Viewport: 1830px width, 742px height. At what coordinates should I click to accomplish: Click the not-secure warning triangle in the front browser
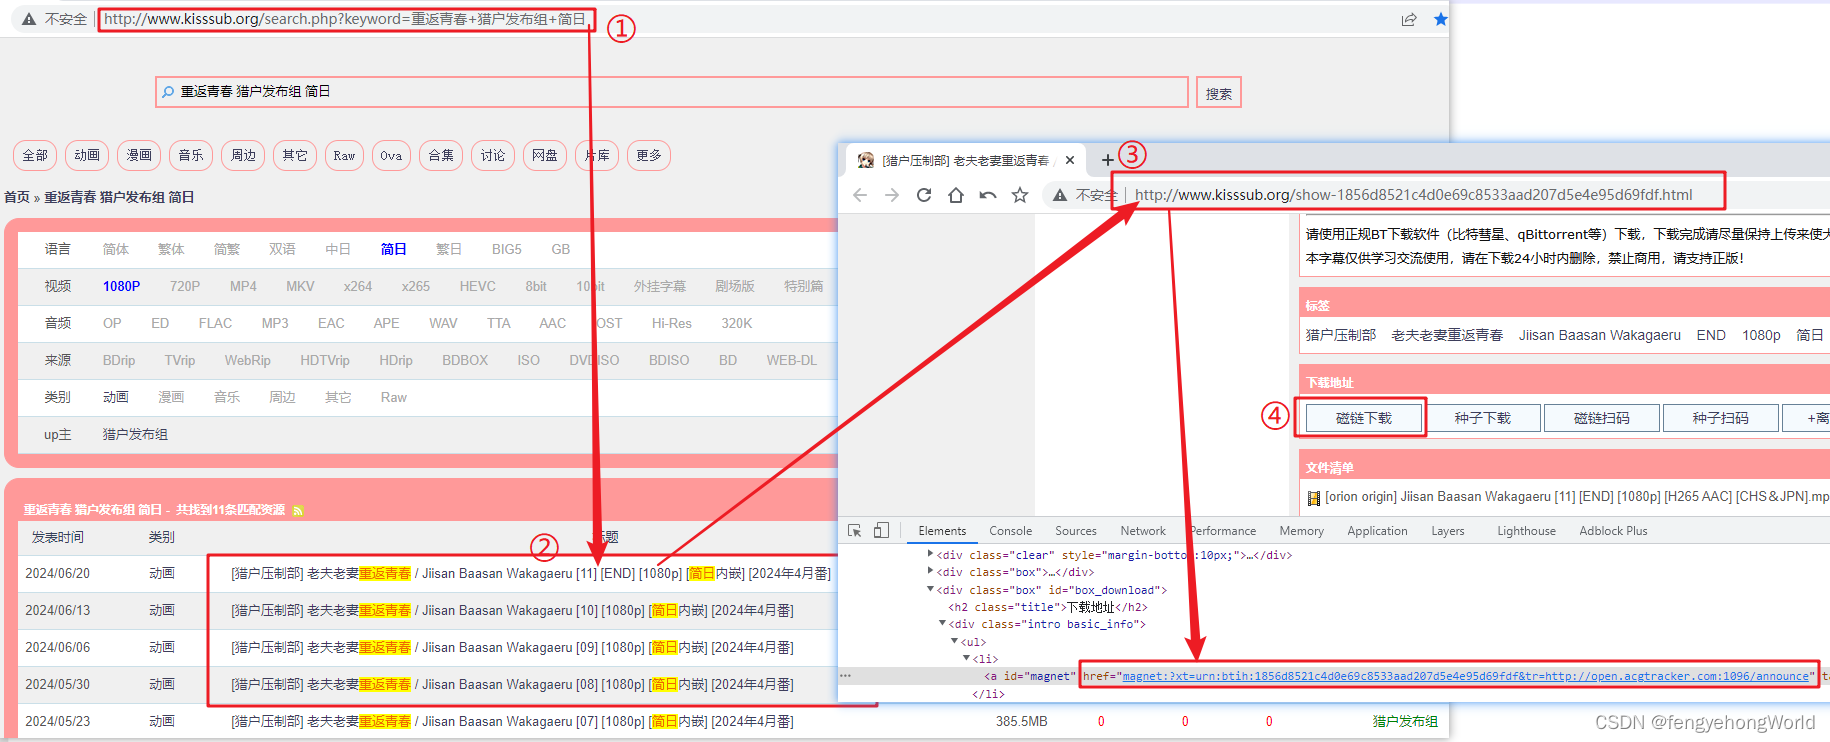pyautogui.click(x=1060, y=195)
